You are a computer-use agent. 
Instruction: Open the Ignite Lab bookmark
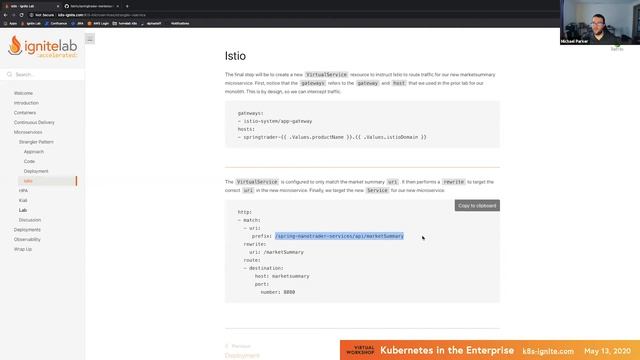(31, 23)
